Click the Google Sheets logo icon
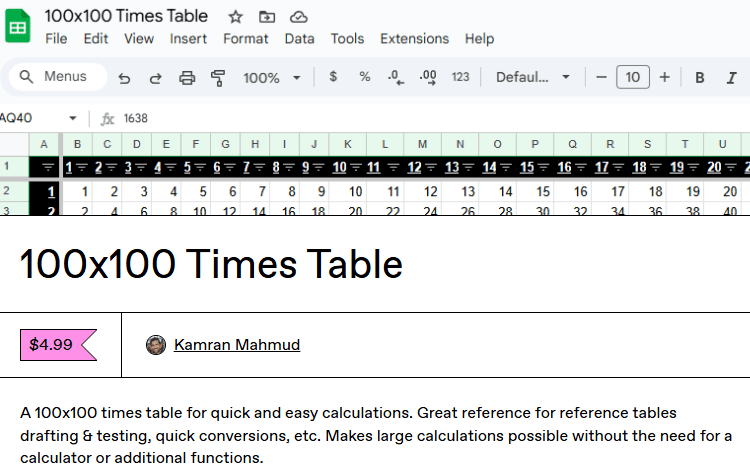The image size is (750, 473). click(x=18, y=27)
